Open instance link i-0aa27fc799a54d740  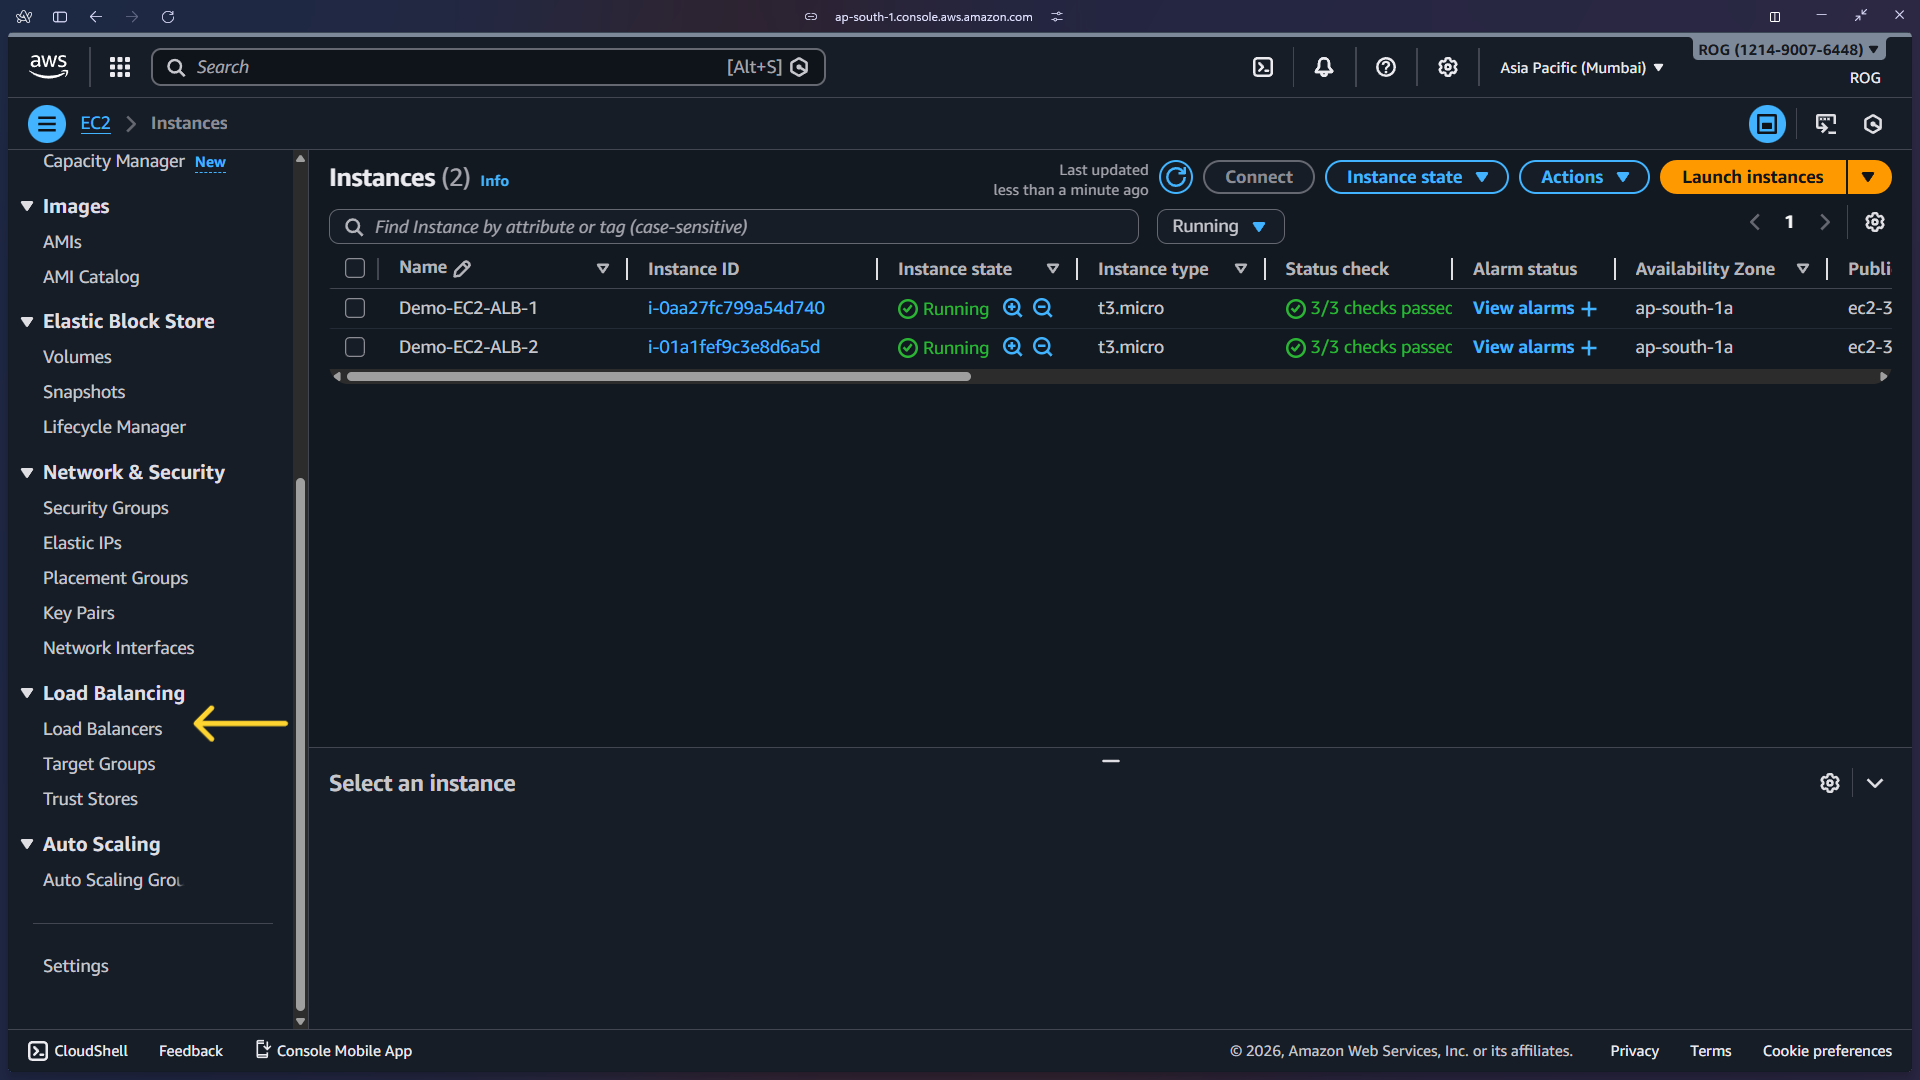[736, 308]
